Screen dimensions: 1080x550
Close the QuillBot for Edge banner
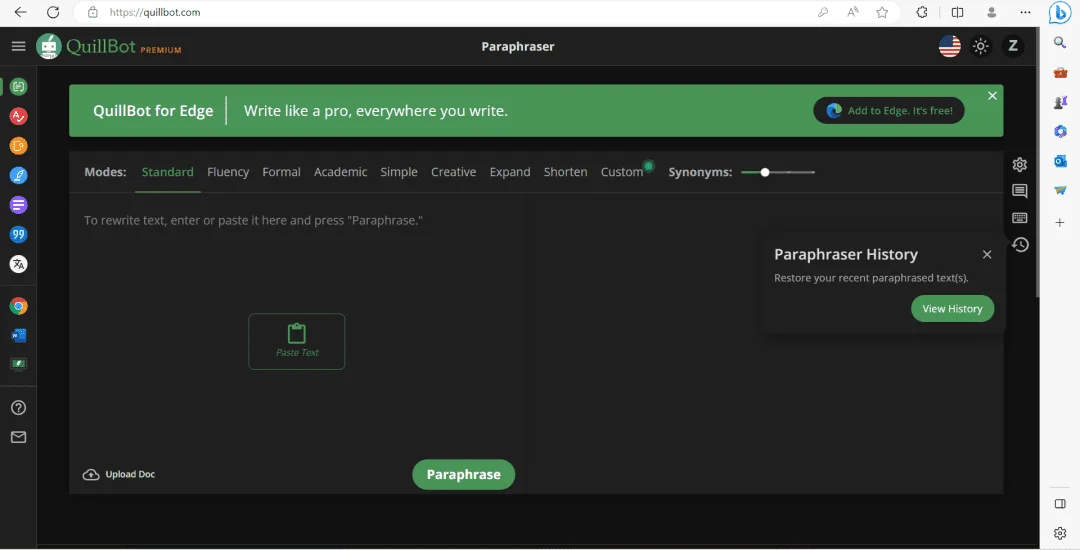pyautogui.click(x=993, y=96)
